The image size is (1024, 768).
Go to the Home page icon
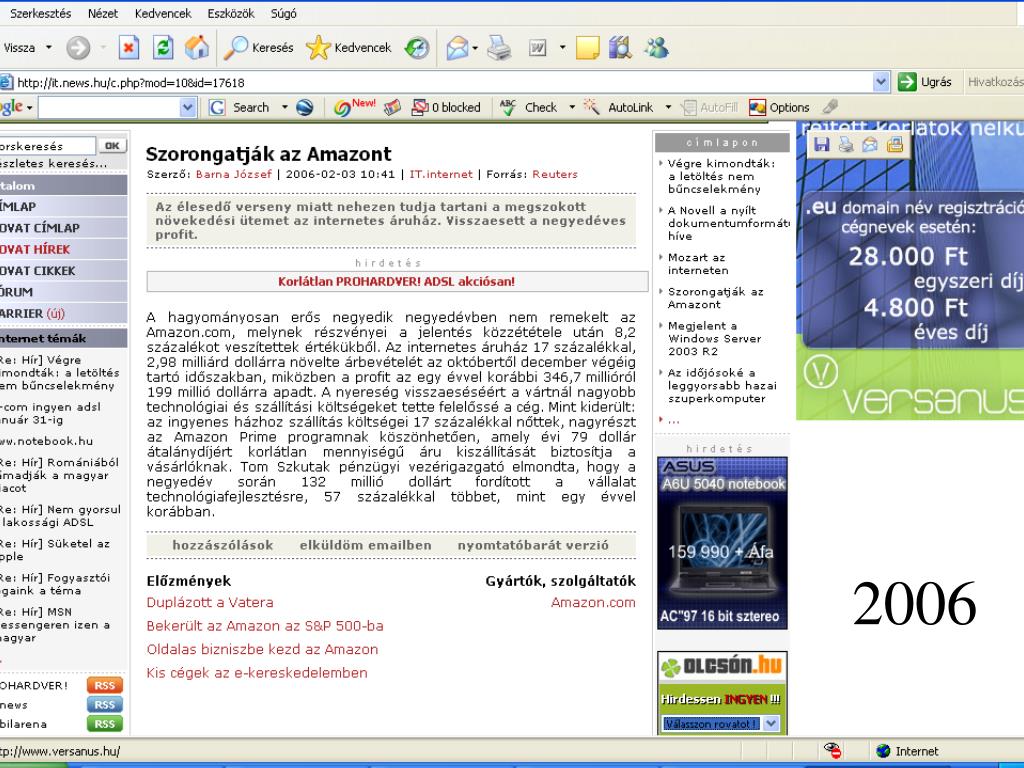197,48
